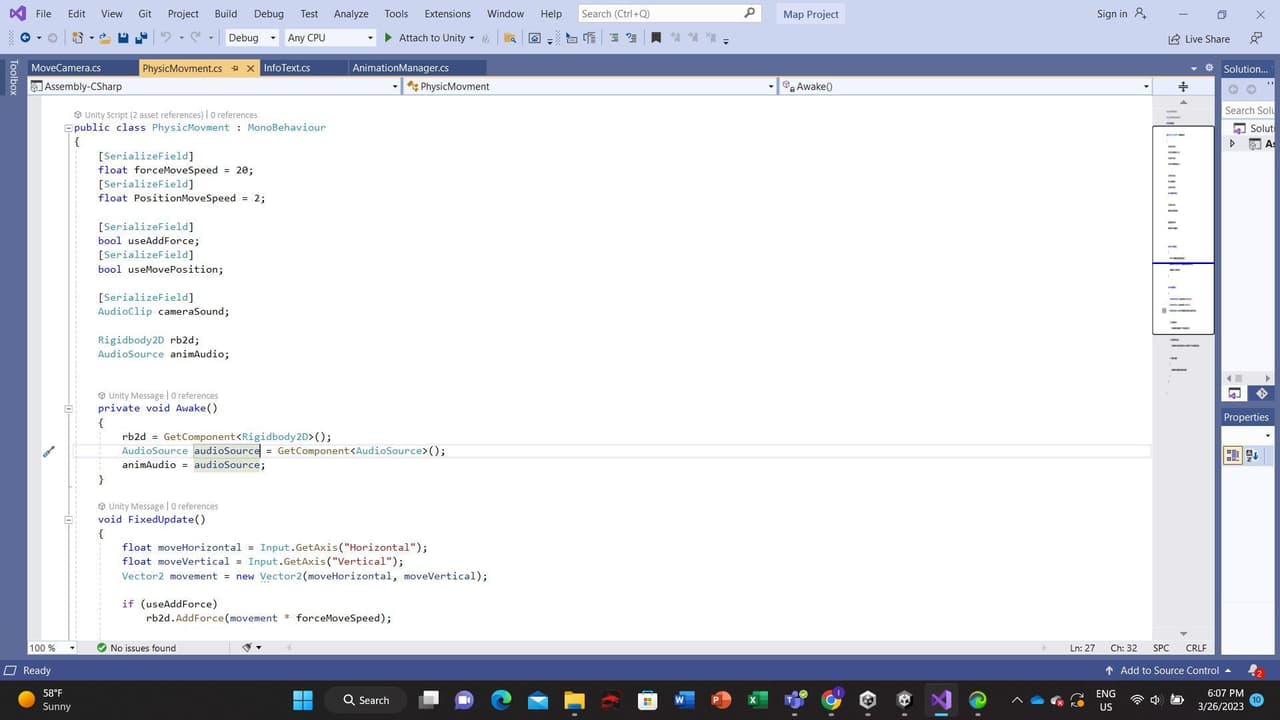This screenshot has height=720, width=1280.
Task: Click the New Project toolbar icon
Action: click(x=77, y=38)
